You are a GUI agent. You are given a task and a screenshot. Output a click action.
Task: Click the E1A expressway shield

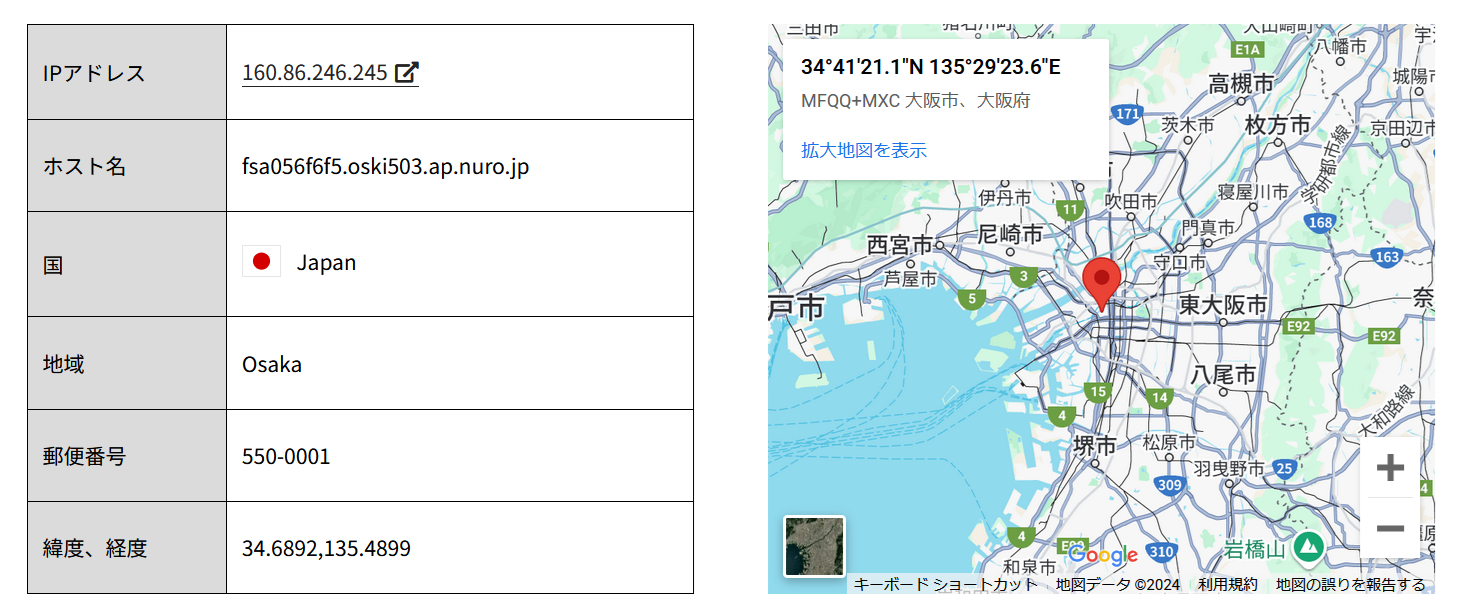(1248, 49)
